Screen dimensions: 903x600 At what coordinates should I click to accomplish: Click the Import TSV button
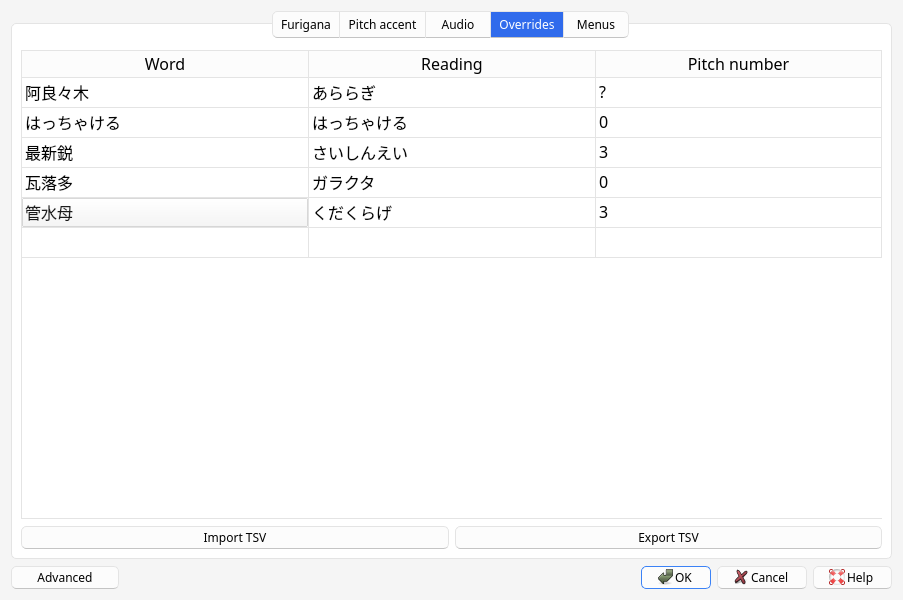[234, 537]
